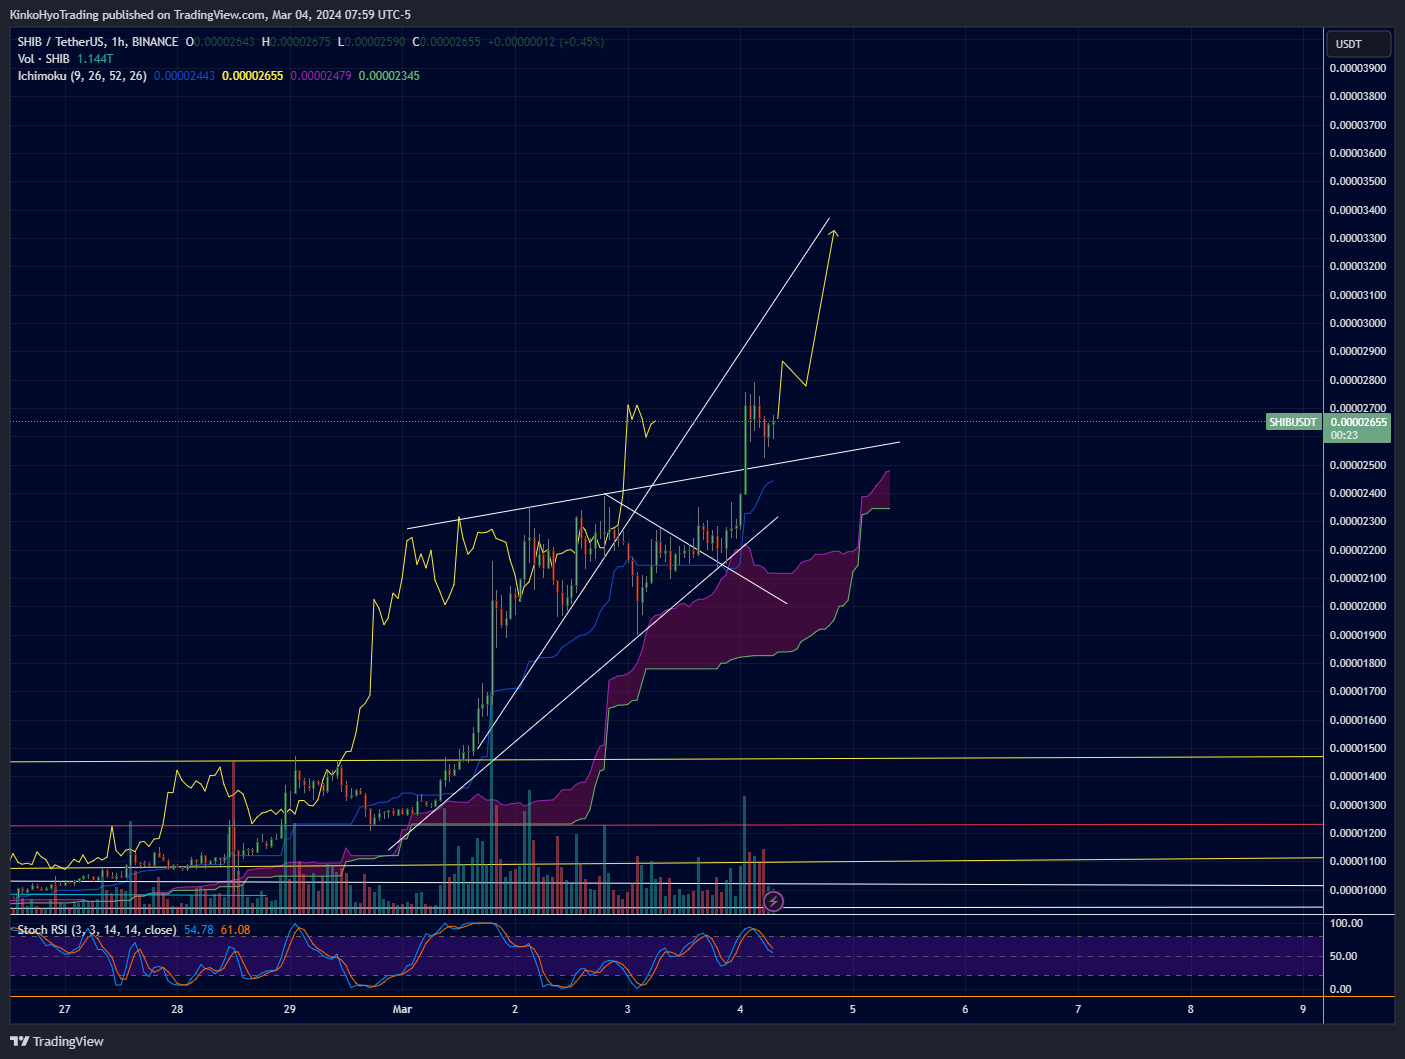Viewport: 1405px width, 1059px height.
Task: Click the KinkoHyoTrading published header text
Action: [210, 15]
